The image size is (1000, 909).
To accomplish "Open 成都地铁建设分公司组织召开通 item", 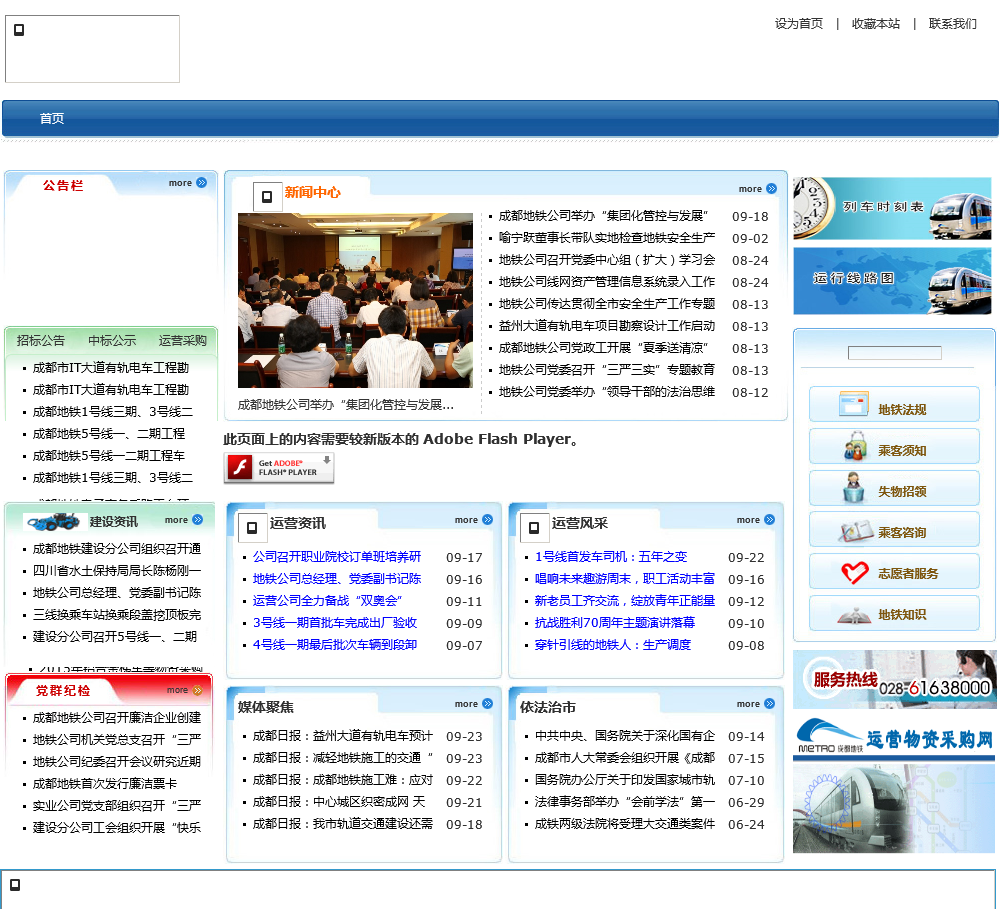I will point(117,549).
